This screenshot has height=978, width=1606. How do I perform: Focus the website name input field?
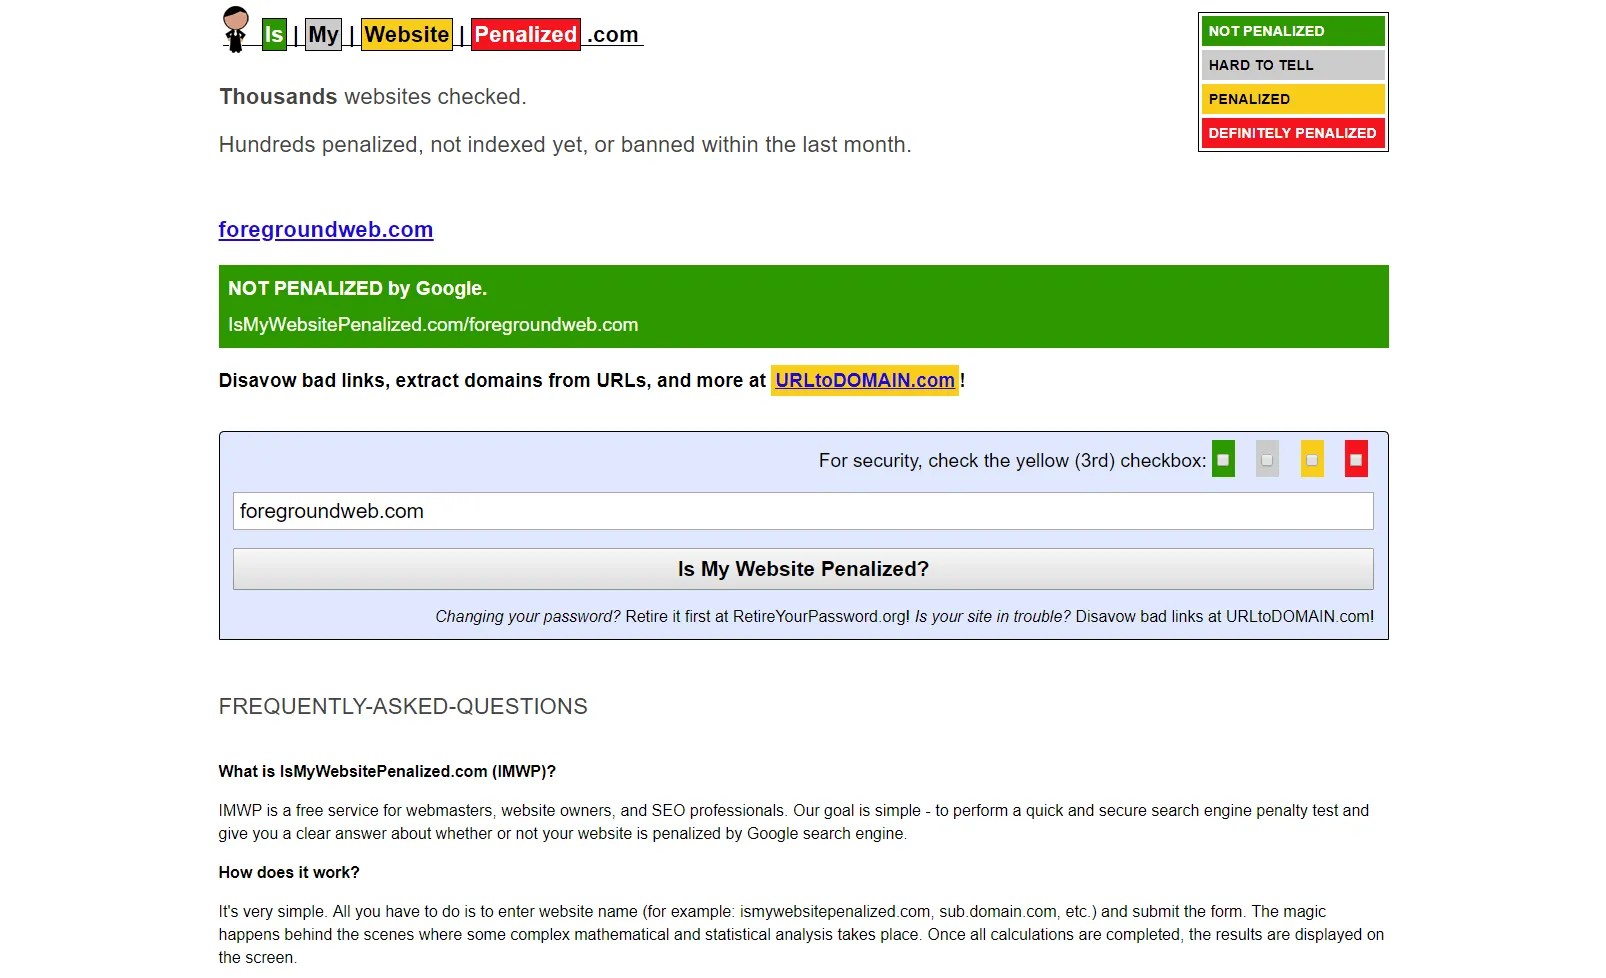pyautogui.click(x=803, y=511)
